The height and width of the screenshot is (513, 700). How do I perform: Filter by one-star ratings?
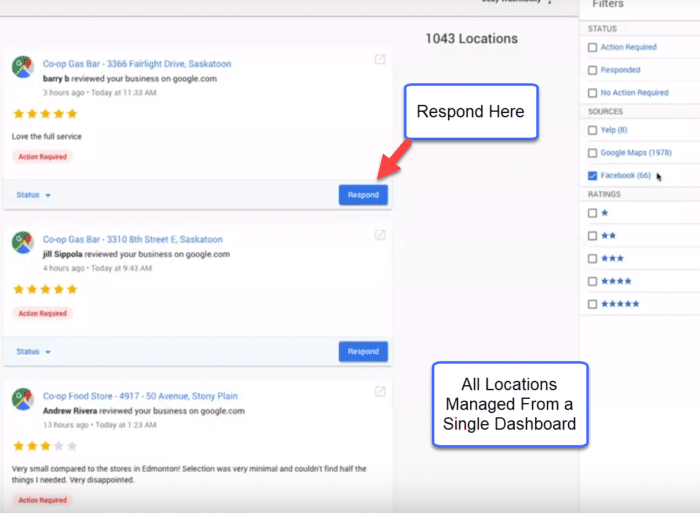tap(592, 213)
